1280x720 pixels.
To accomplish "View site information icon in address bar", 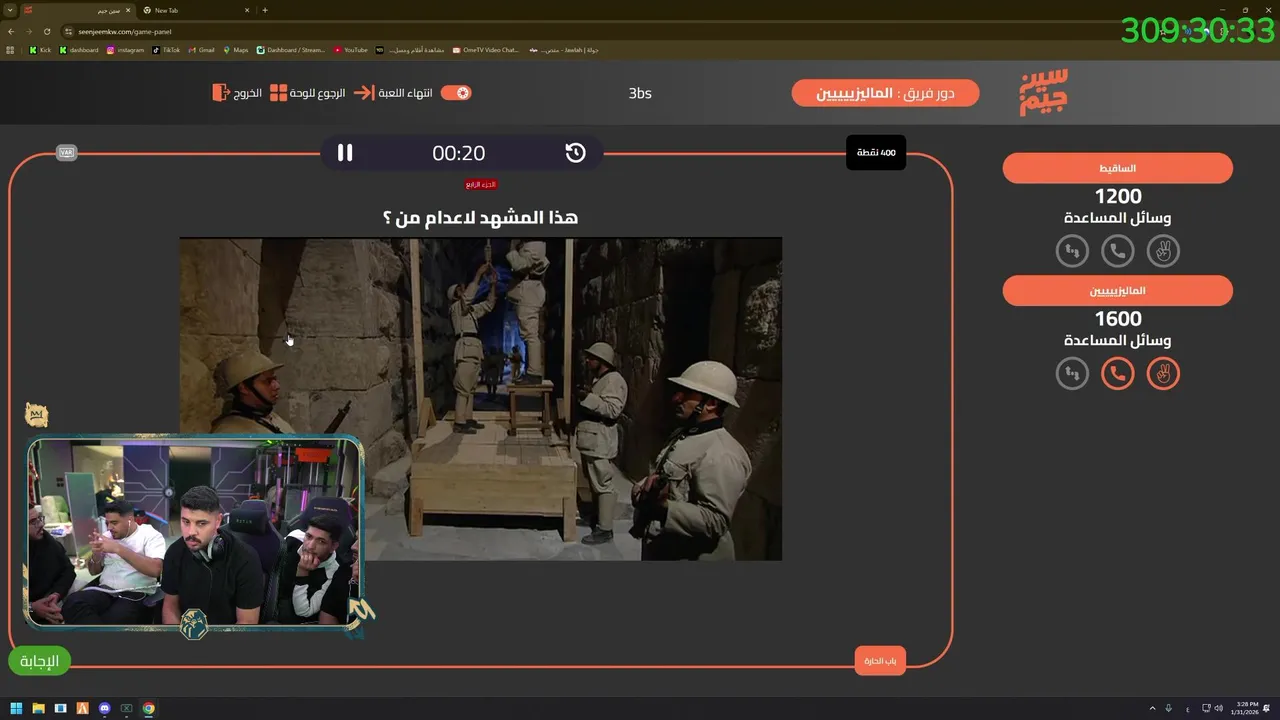I will pyautogui.click(x=69, y=31).
